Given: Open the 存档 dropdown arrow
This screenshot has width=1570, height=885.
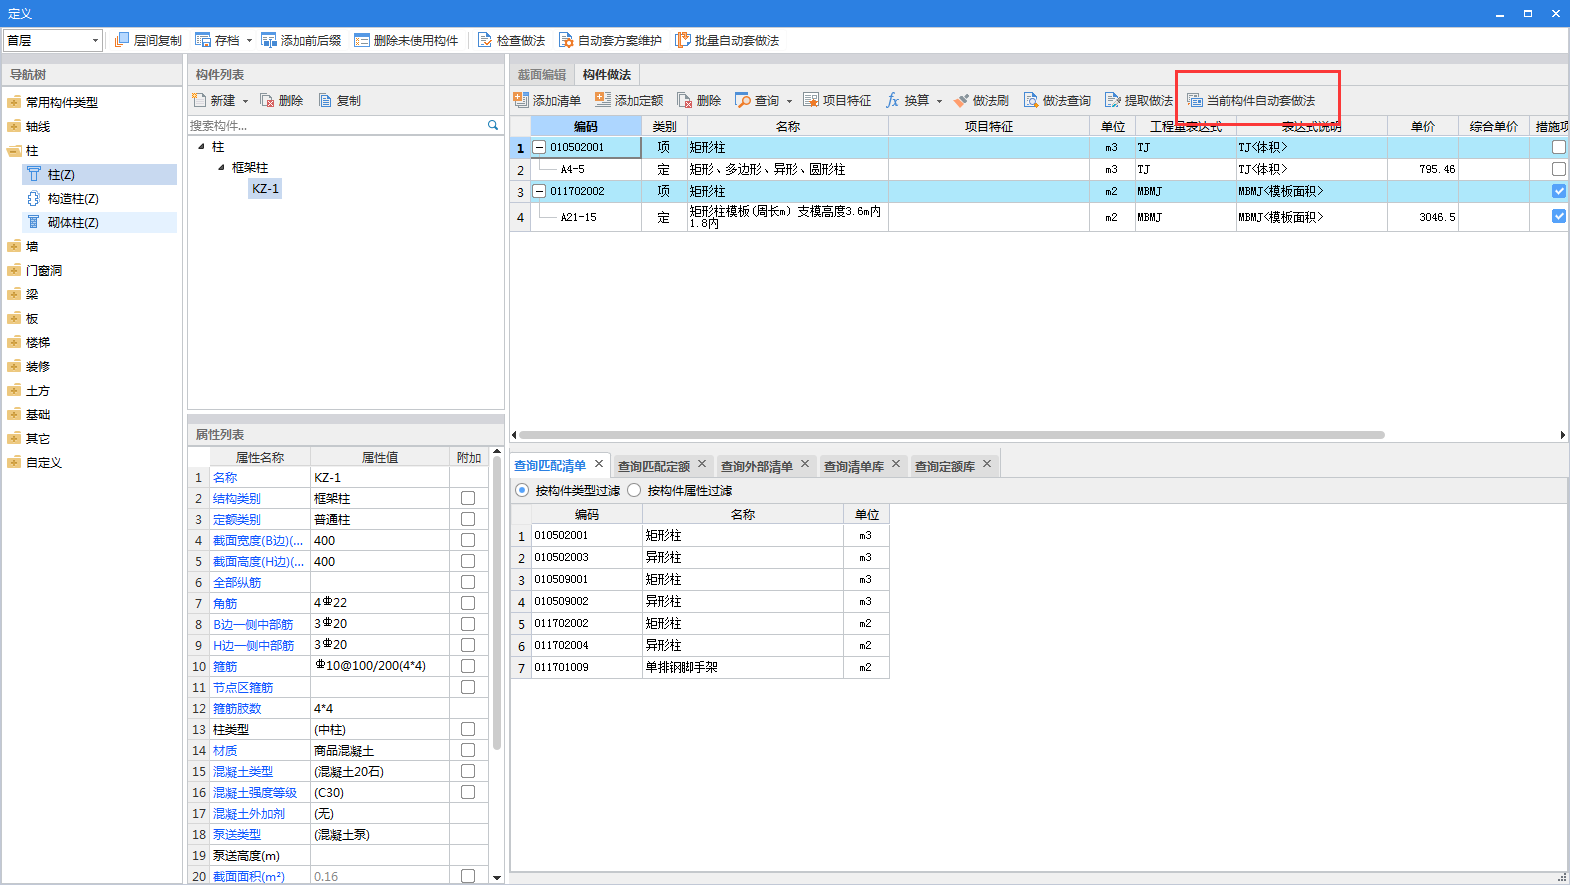Looking at the screenshot, I should pyautogui.click(x=249, y=41).
